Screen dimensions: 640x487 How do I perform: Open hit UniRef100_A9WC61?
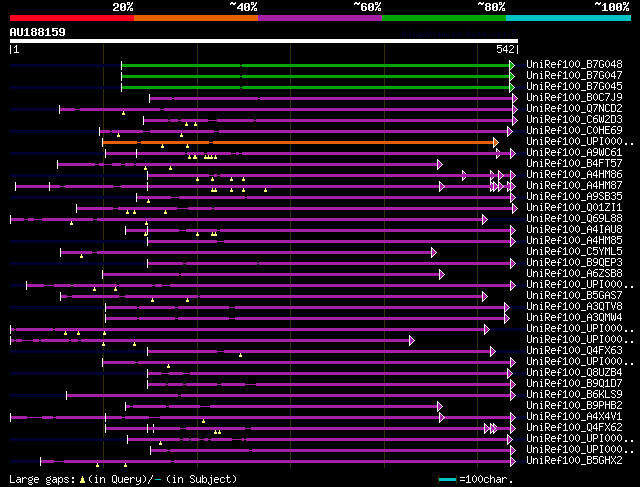pos(574,153)
